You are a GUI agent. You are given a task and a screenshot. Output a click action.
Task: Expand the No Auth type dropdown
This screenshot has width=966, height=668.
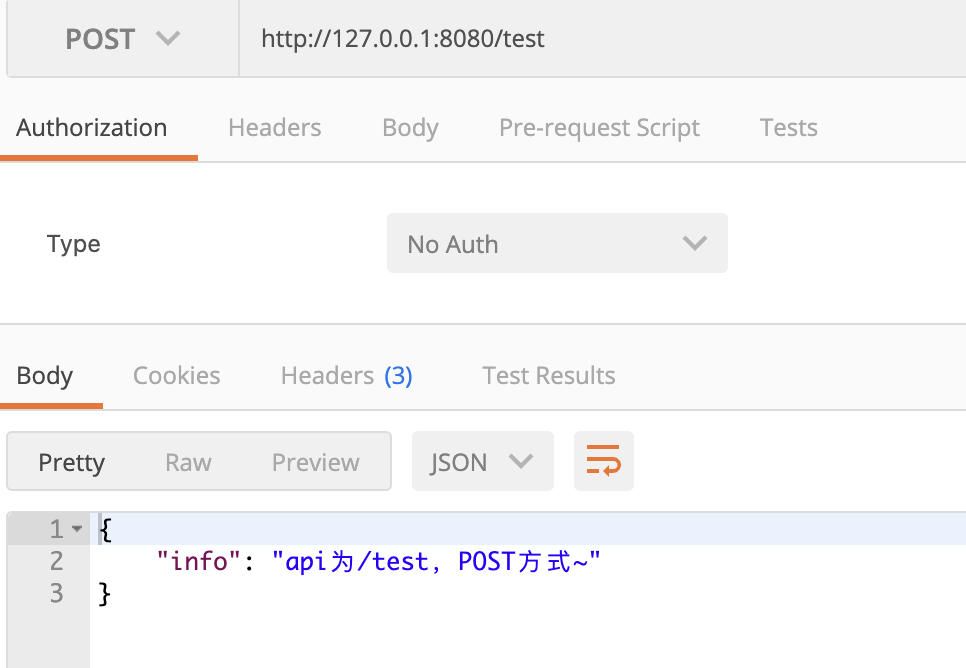point(556,243)
